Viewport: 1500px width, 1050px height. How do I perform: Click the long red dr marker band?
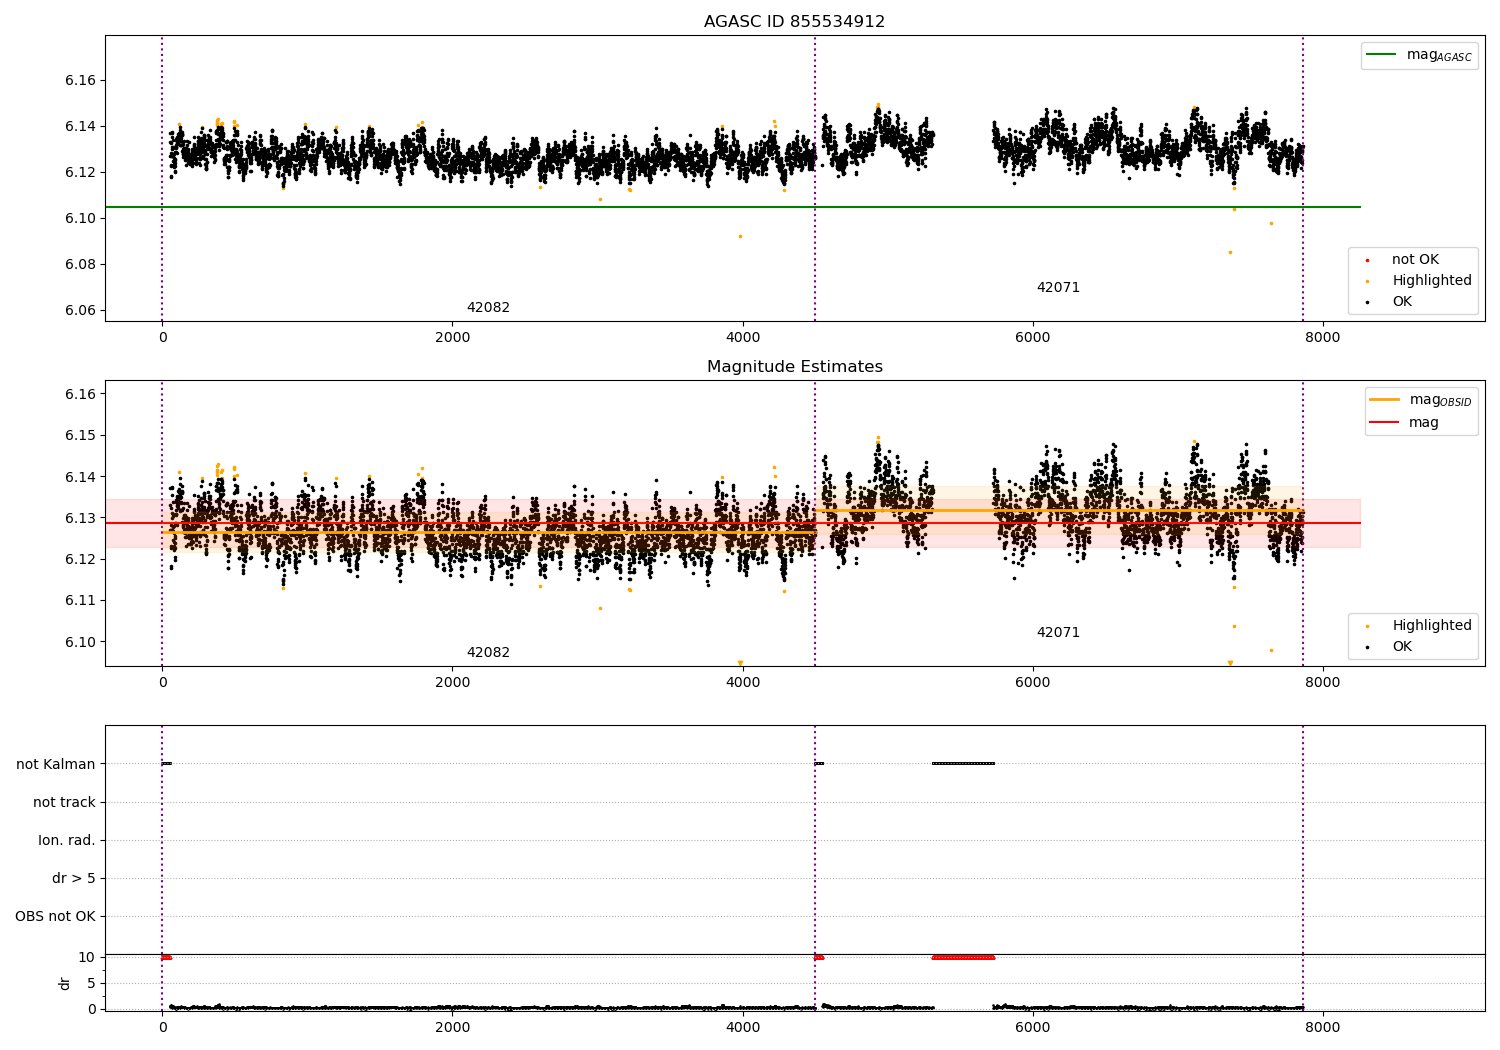963,957
